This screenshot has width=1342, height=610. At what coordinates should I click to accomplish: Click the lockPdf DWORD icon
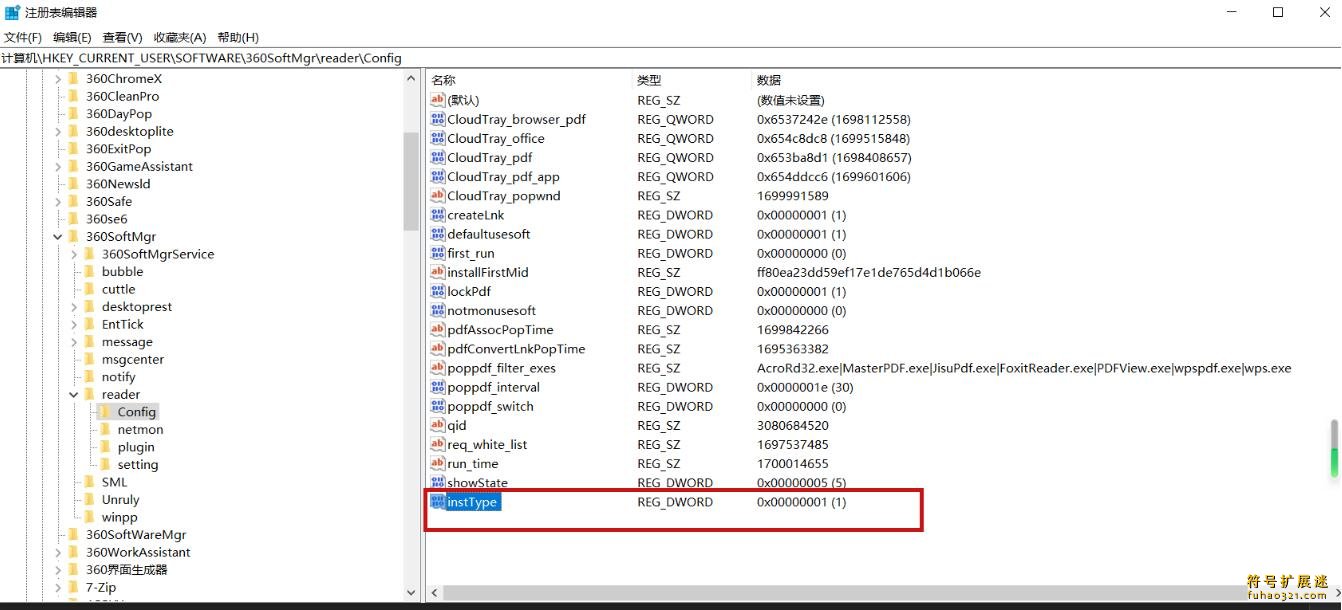tap(437, 291)
